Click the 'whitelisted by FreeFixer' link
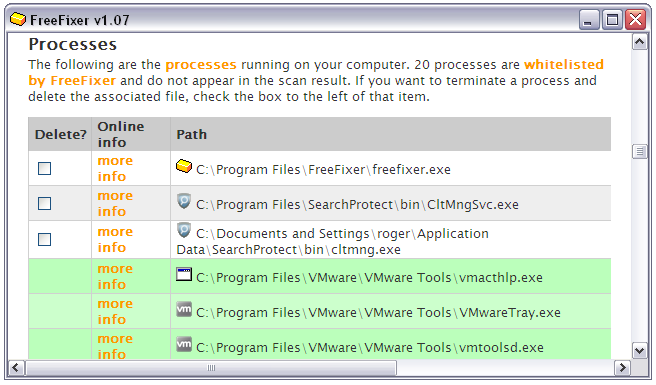The image size is (656, 385). click(316, 72)
